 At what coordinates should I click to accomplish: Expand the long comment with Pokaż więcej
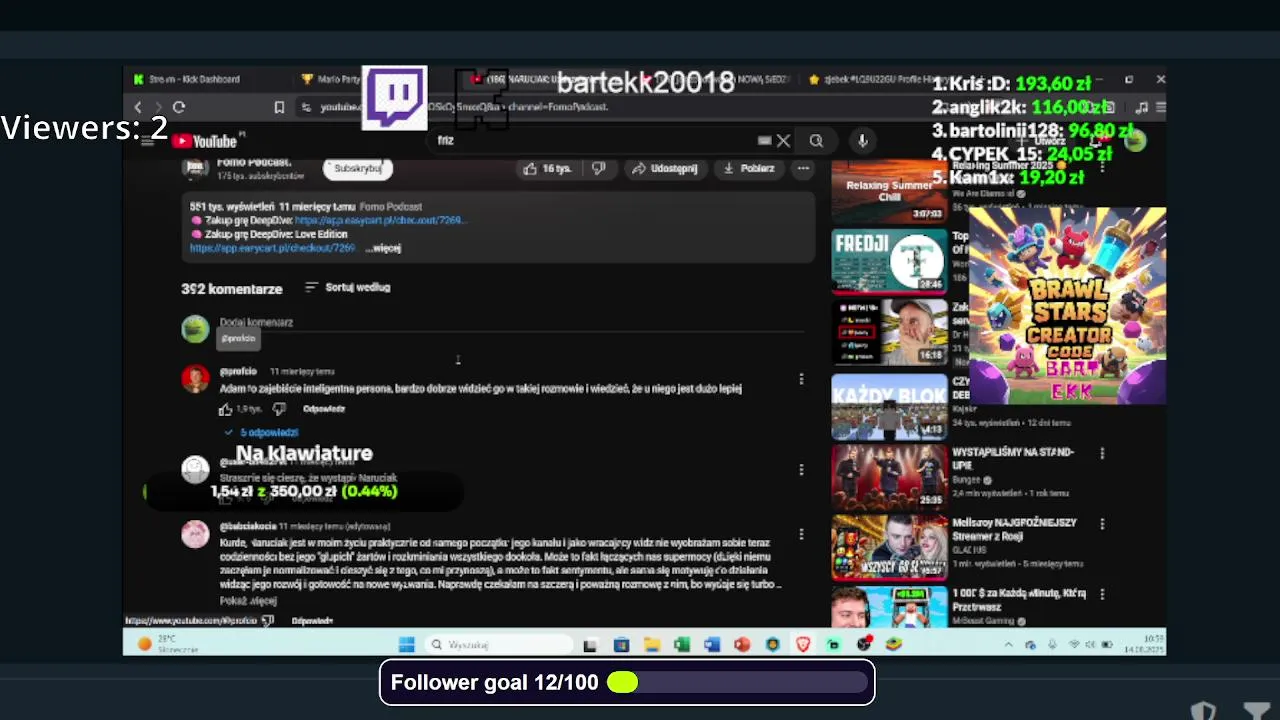click(248, 601)
